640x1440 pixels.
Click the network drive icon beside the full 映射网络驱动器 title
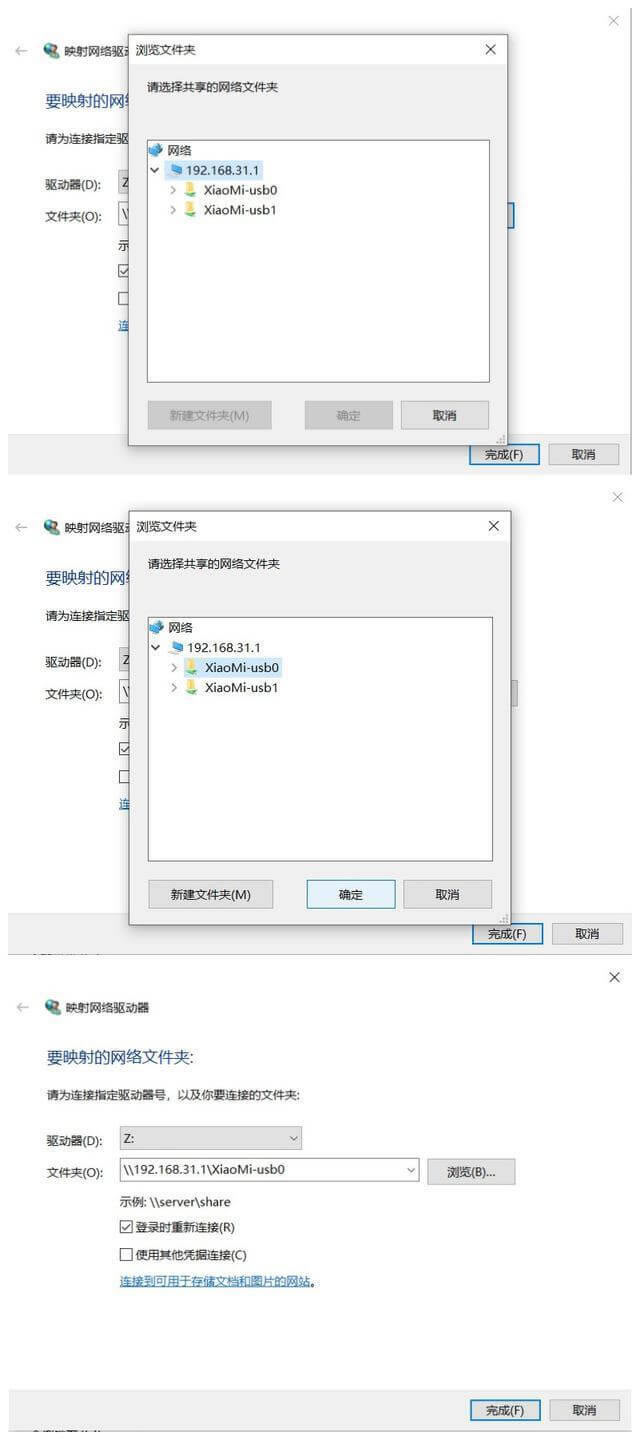click(53, 1007)
